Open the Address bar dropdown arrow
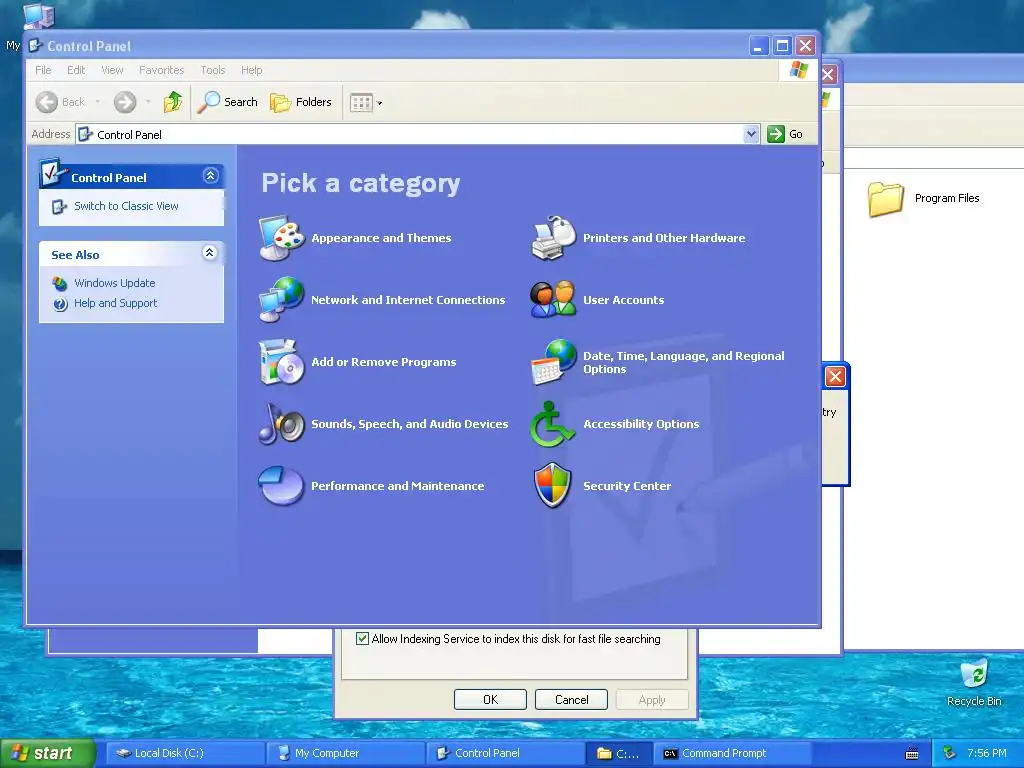The height and width of the screenshot is (768, 1024). [x=751, y=134]
